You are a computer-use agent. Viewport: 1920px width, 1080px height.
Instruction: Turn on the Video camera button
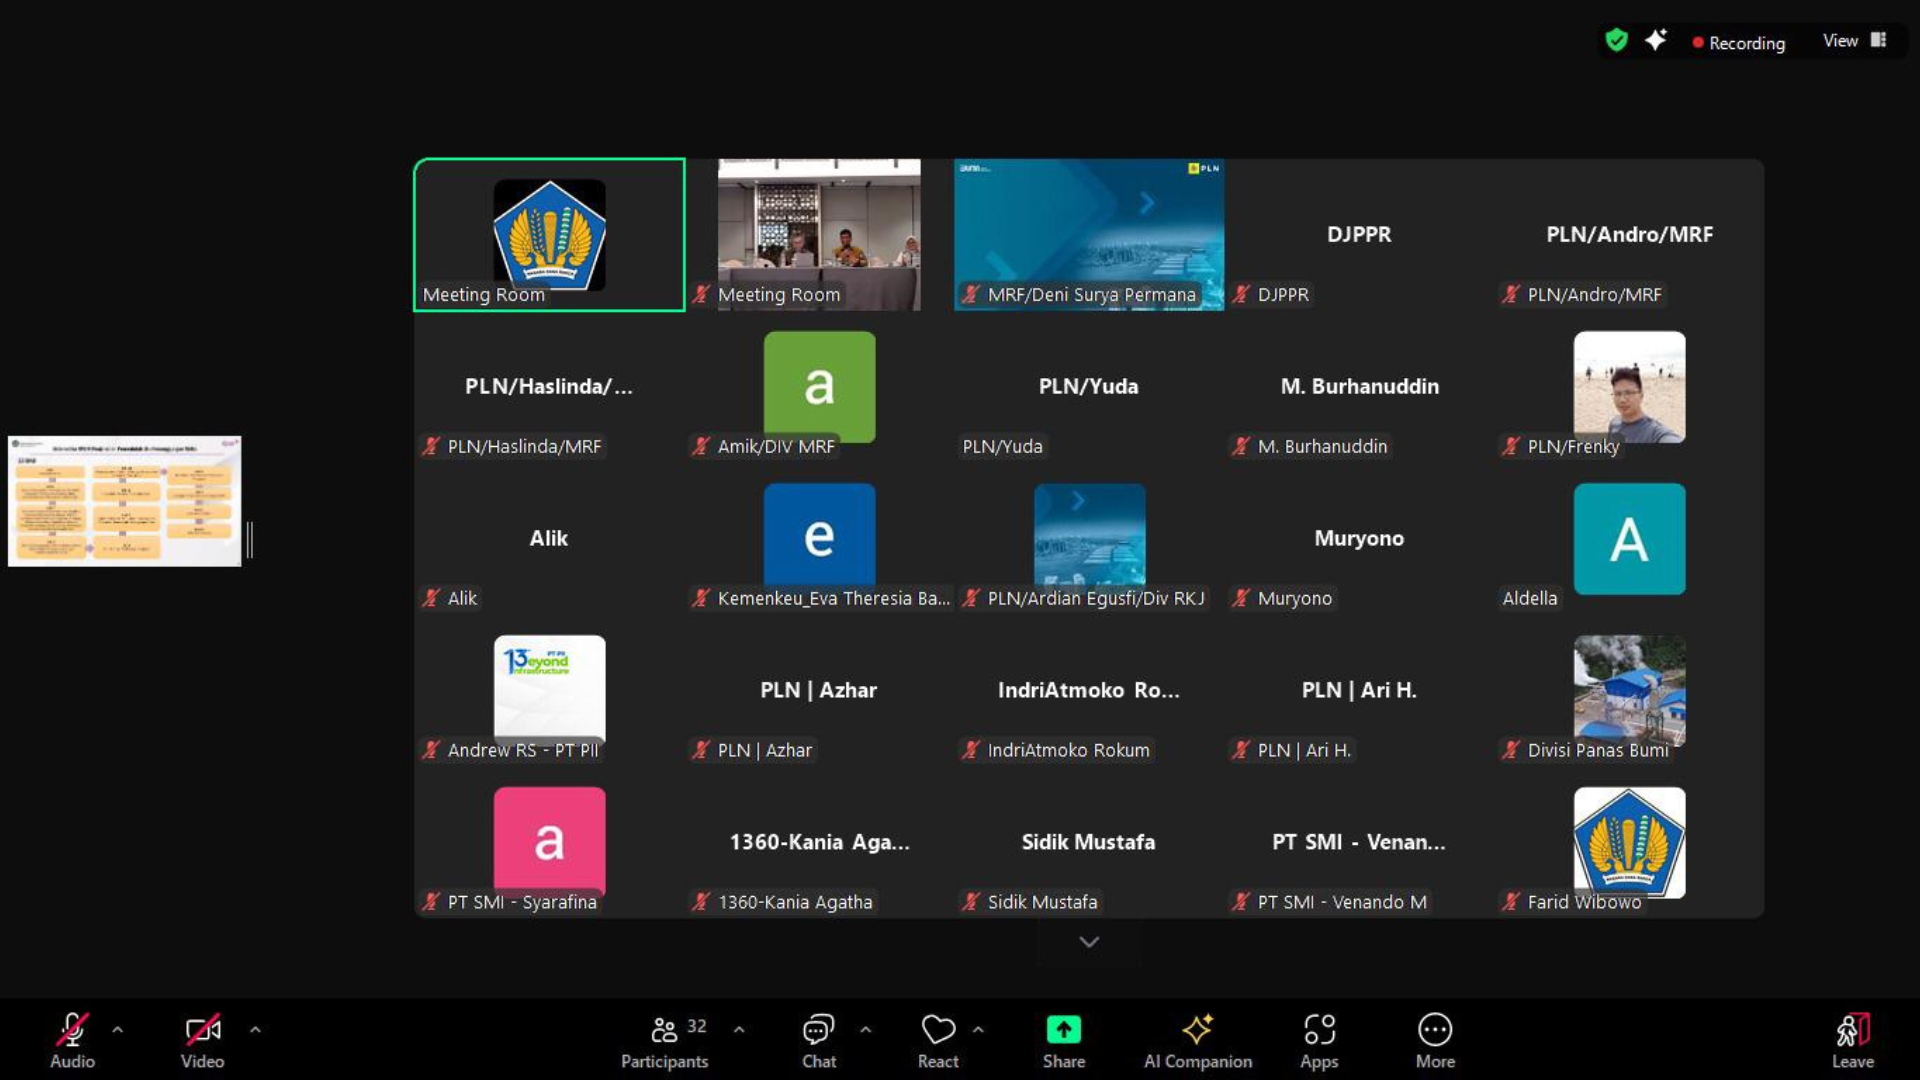(x=202, y=1040)
